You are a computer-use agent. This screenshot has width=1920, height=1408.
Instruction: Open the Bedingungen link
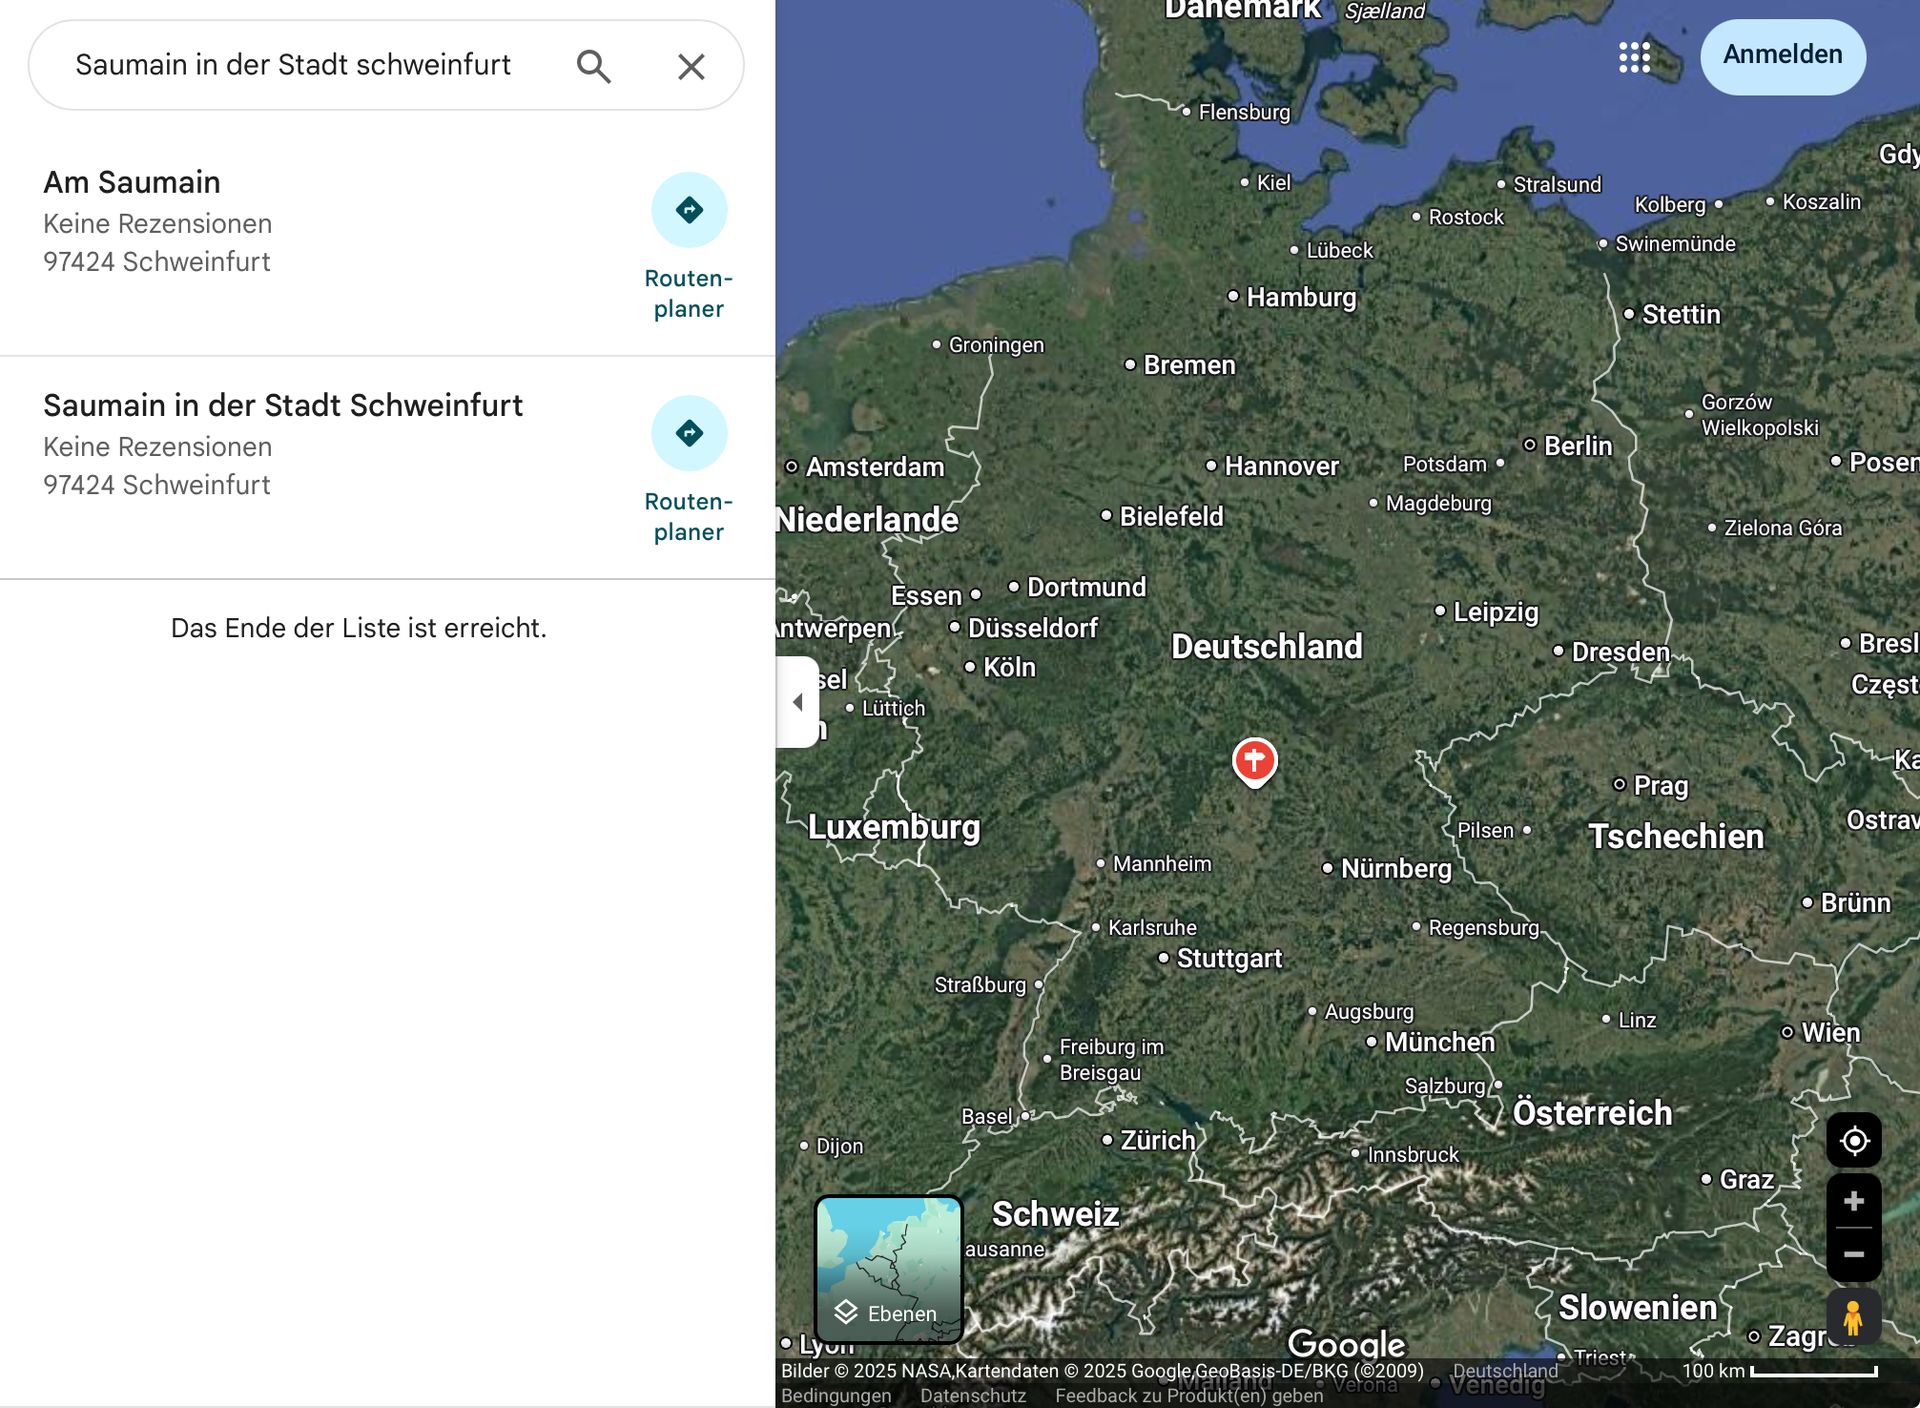(x=835, y=1396)
